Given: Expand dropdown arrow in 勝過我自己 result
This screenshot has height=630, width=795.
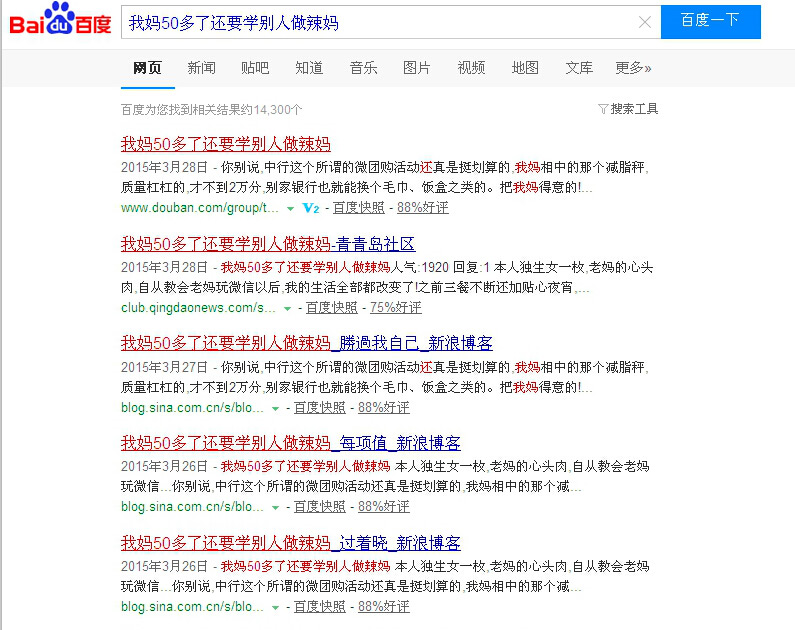Looking at the screenshot, I should tap(275, 408).
